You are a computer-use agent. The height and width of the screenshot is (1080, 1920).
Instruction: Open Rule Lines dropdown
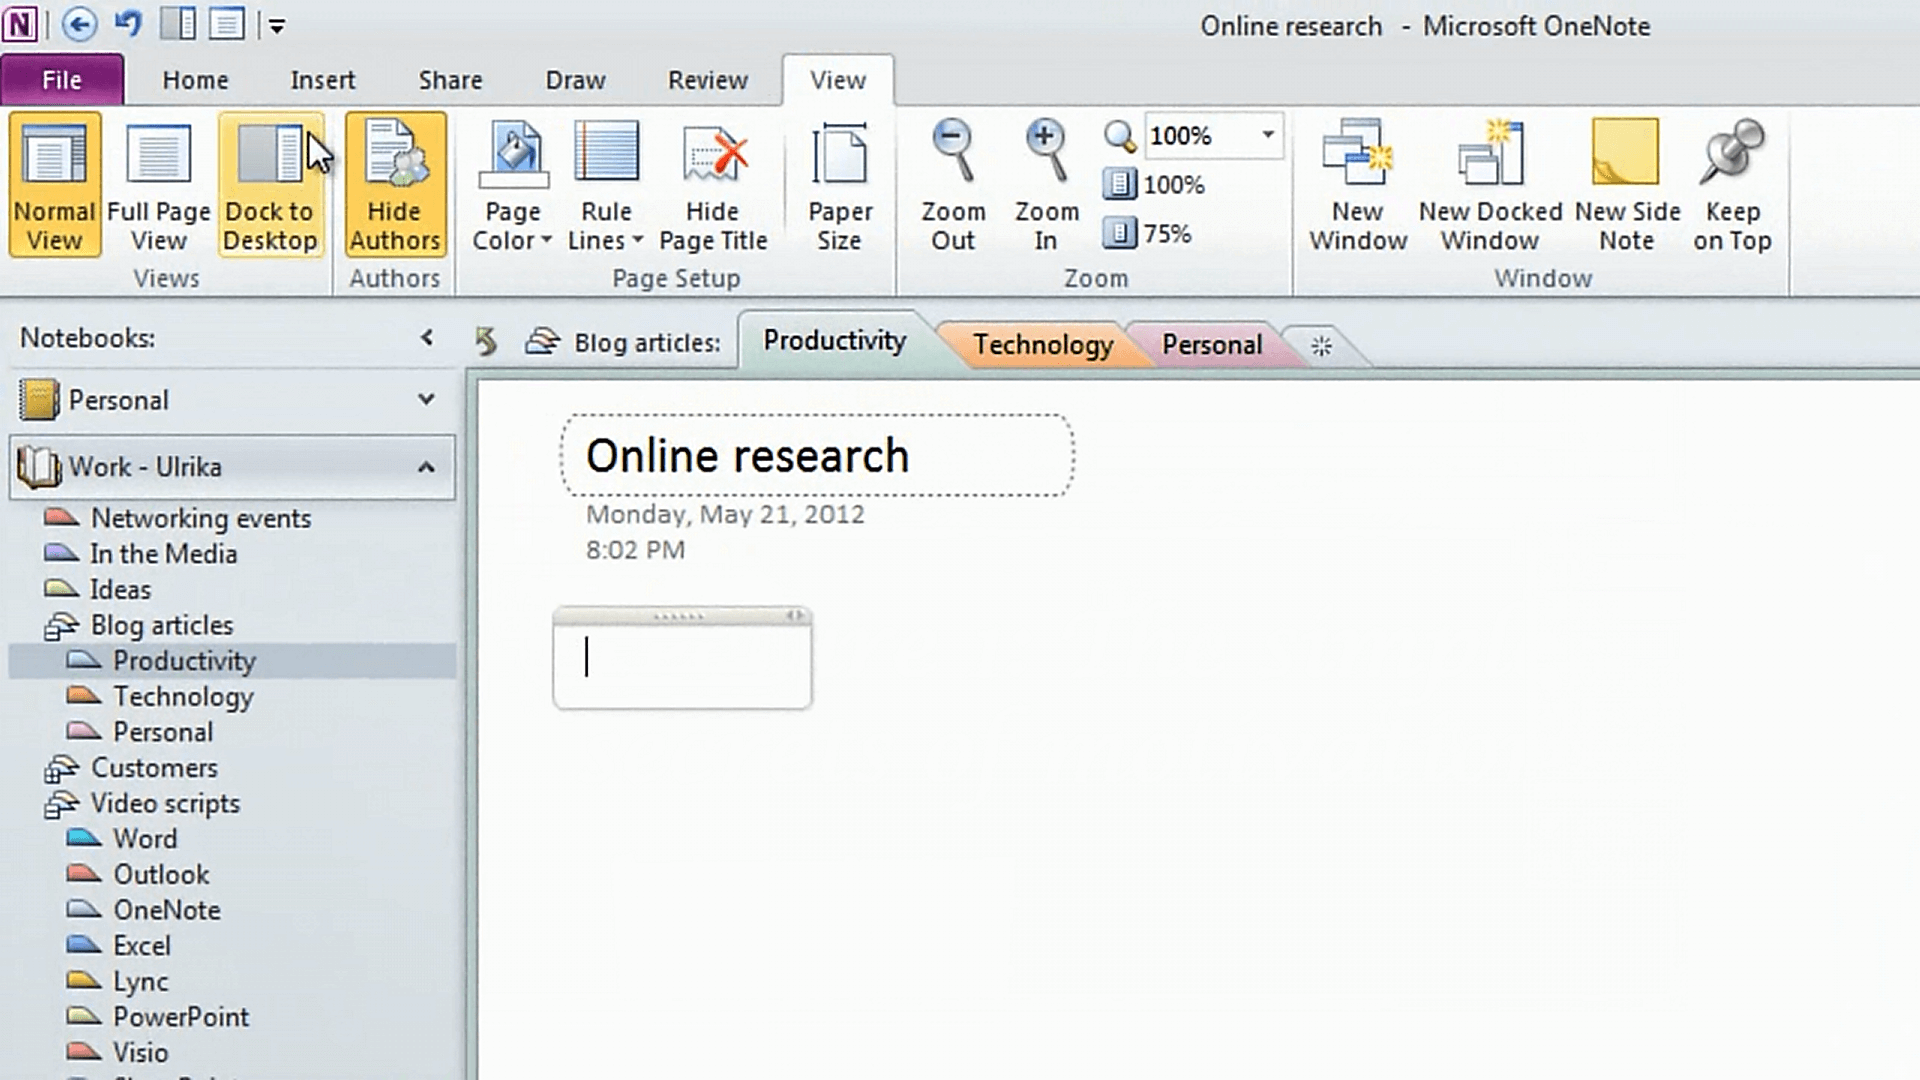(x=606, y=185)
